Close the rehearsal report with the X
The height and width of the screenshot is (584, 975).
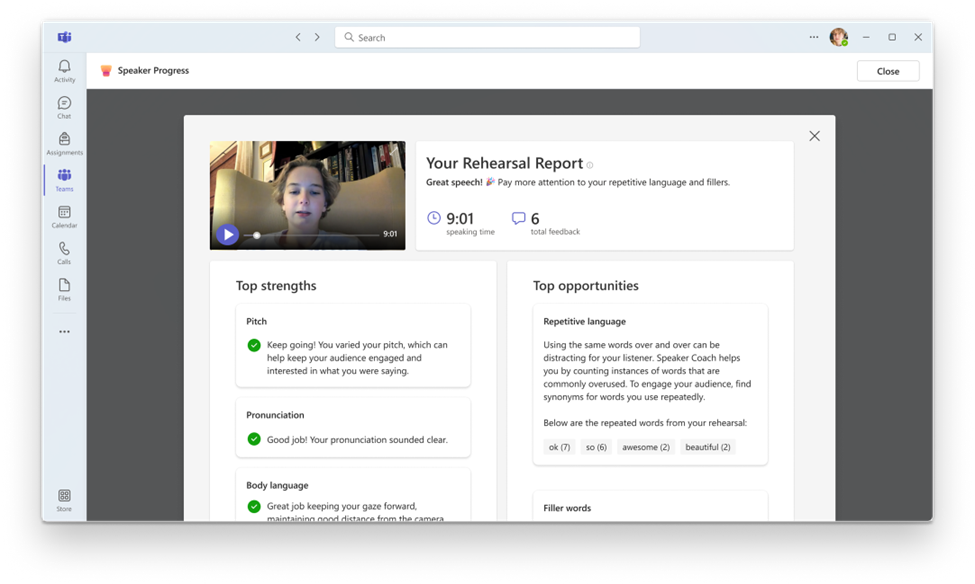814,136
